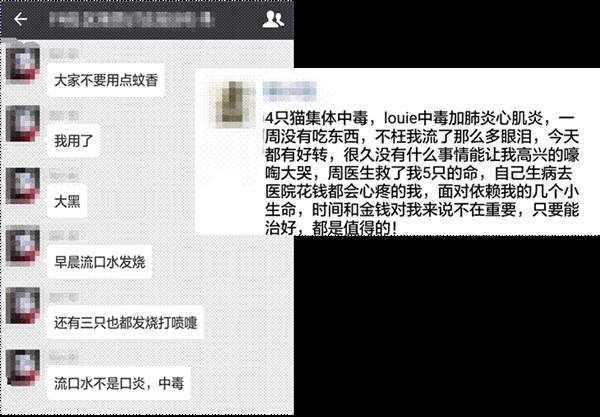Select the "早晨流口水发烧" message bubble
600x417 pixels.
click(99, 262)
